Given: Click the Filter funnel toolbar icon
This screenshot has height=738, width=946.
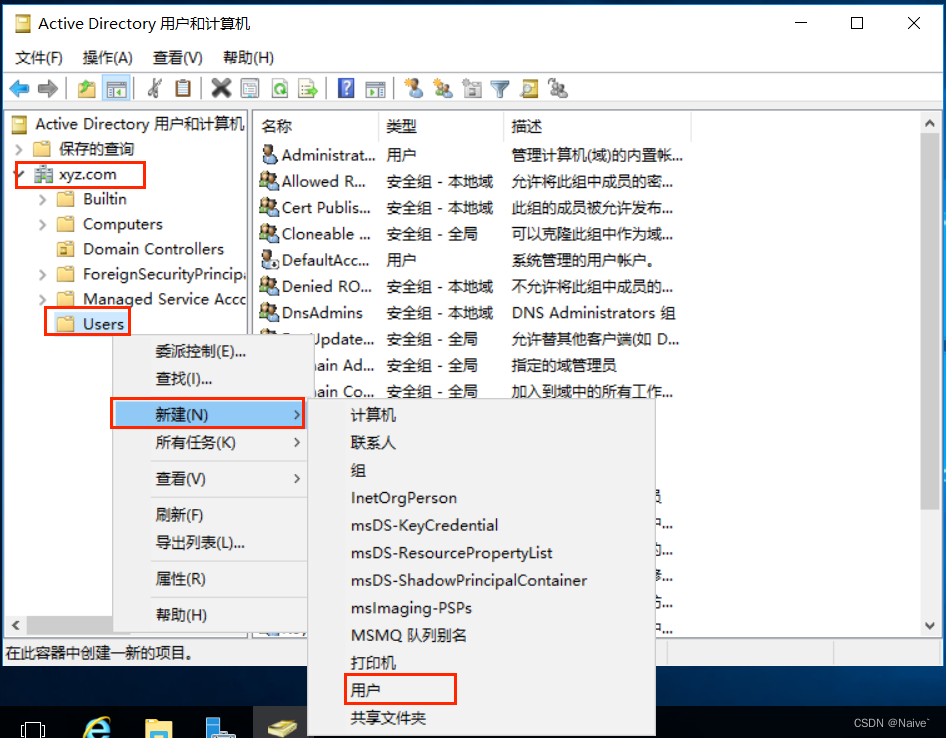Looking at the screenshot, I should pos(500,89).
